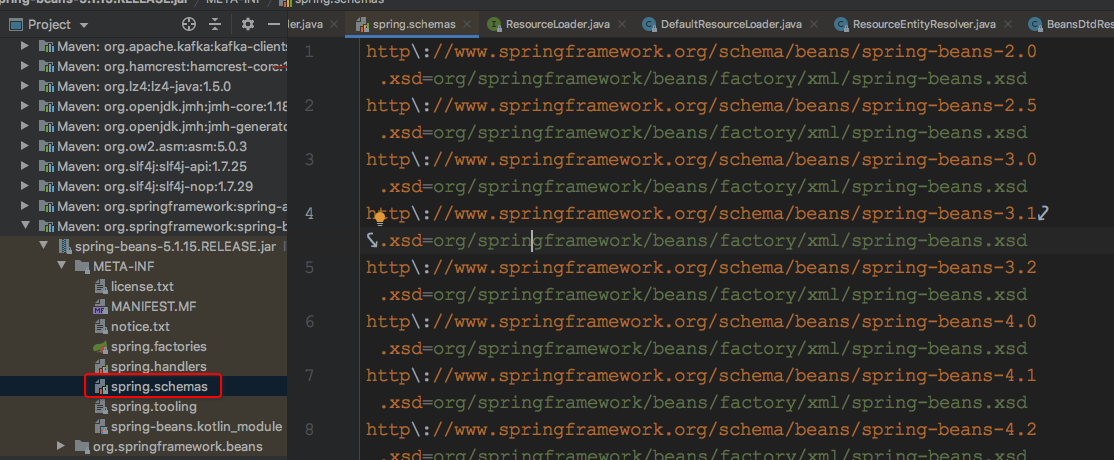Expand the Maven org.springframework:spring-a node

point(26,206)
